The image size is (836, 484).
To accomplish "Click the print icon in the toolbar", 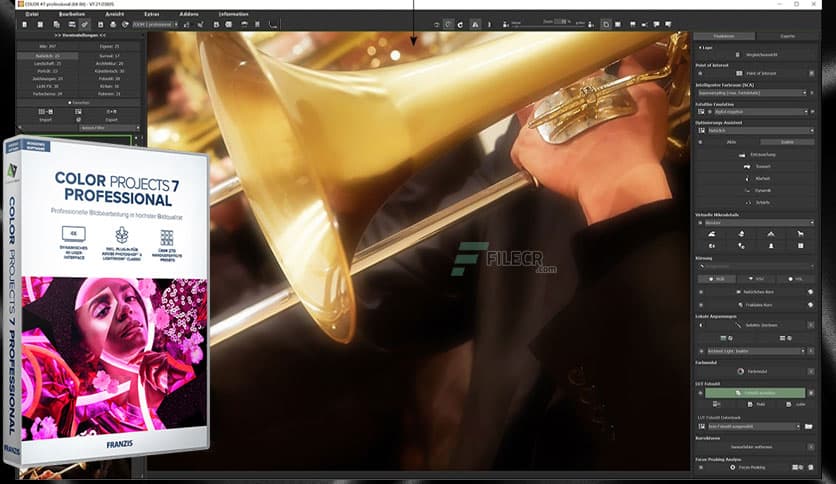I will [113, 25].
